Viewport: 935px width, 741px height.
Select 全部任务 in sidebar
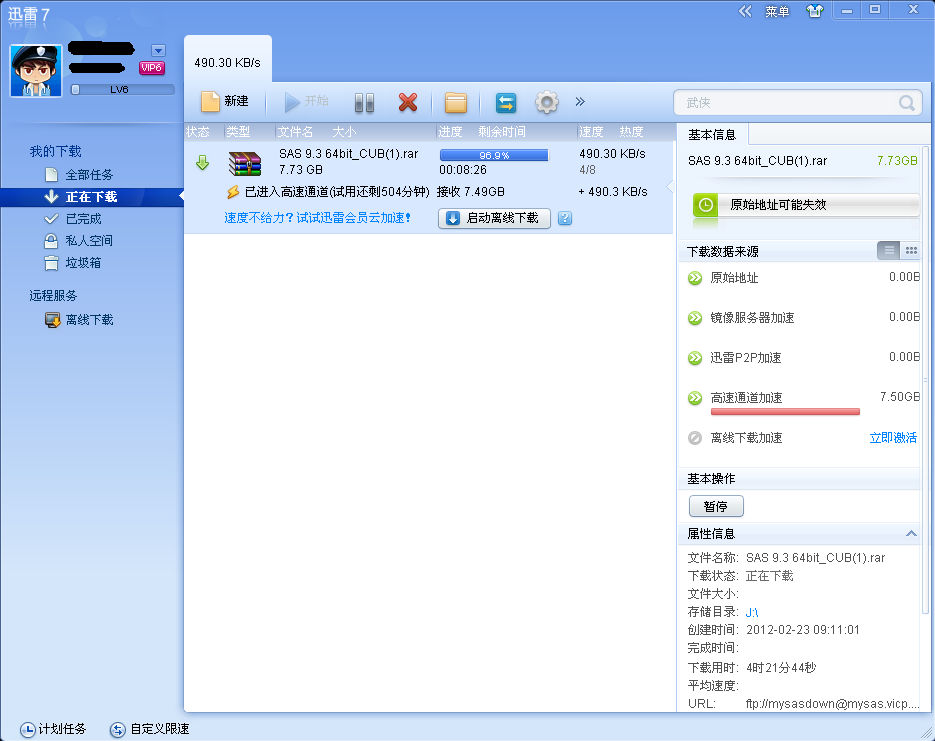pos(89,175)
